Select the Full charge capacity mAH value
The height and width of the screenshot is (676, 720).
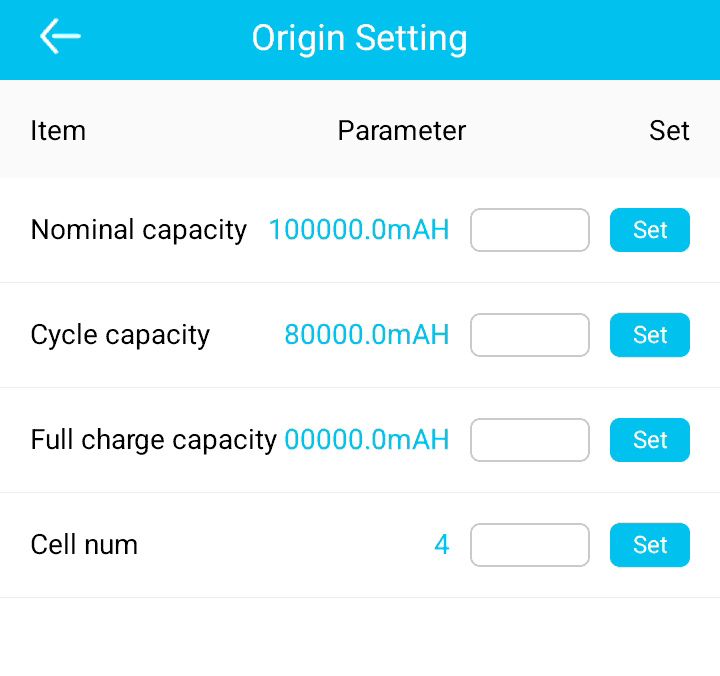[x=367, y=440]
